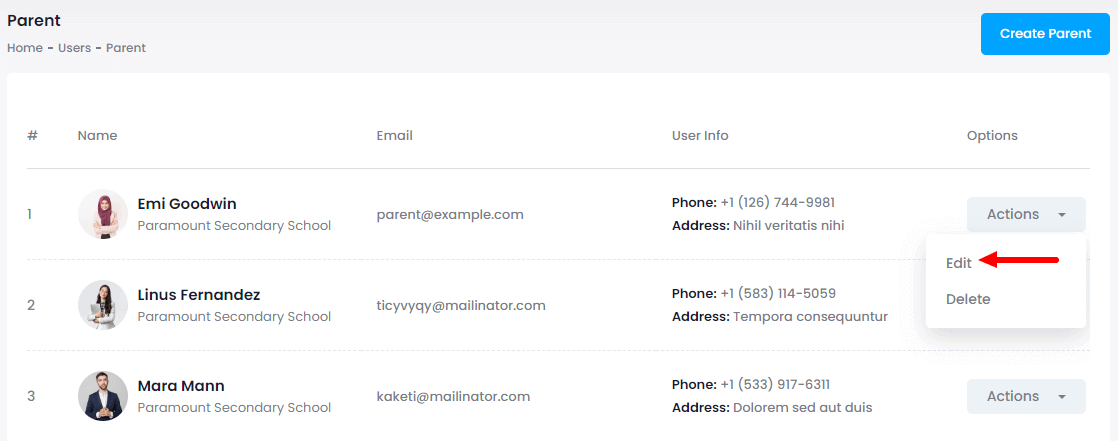The image size is (1118, 441).
Task: Open Actions dropdown for Emi Goodwin
Action: pyautogui.click(x=1025, y=214)
